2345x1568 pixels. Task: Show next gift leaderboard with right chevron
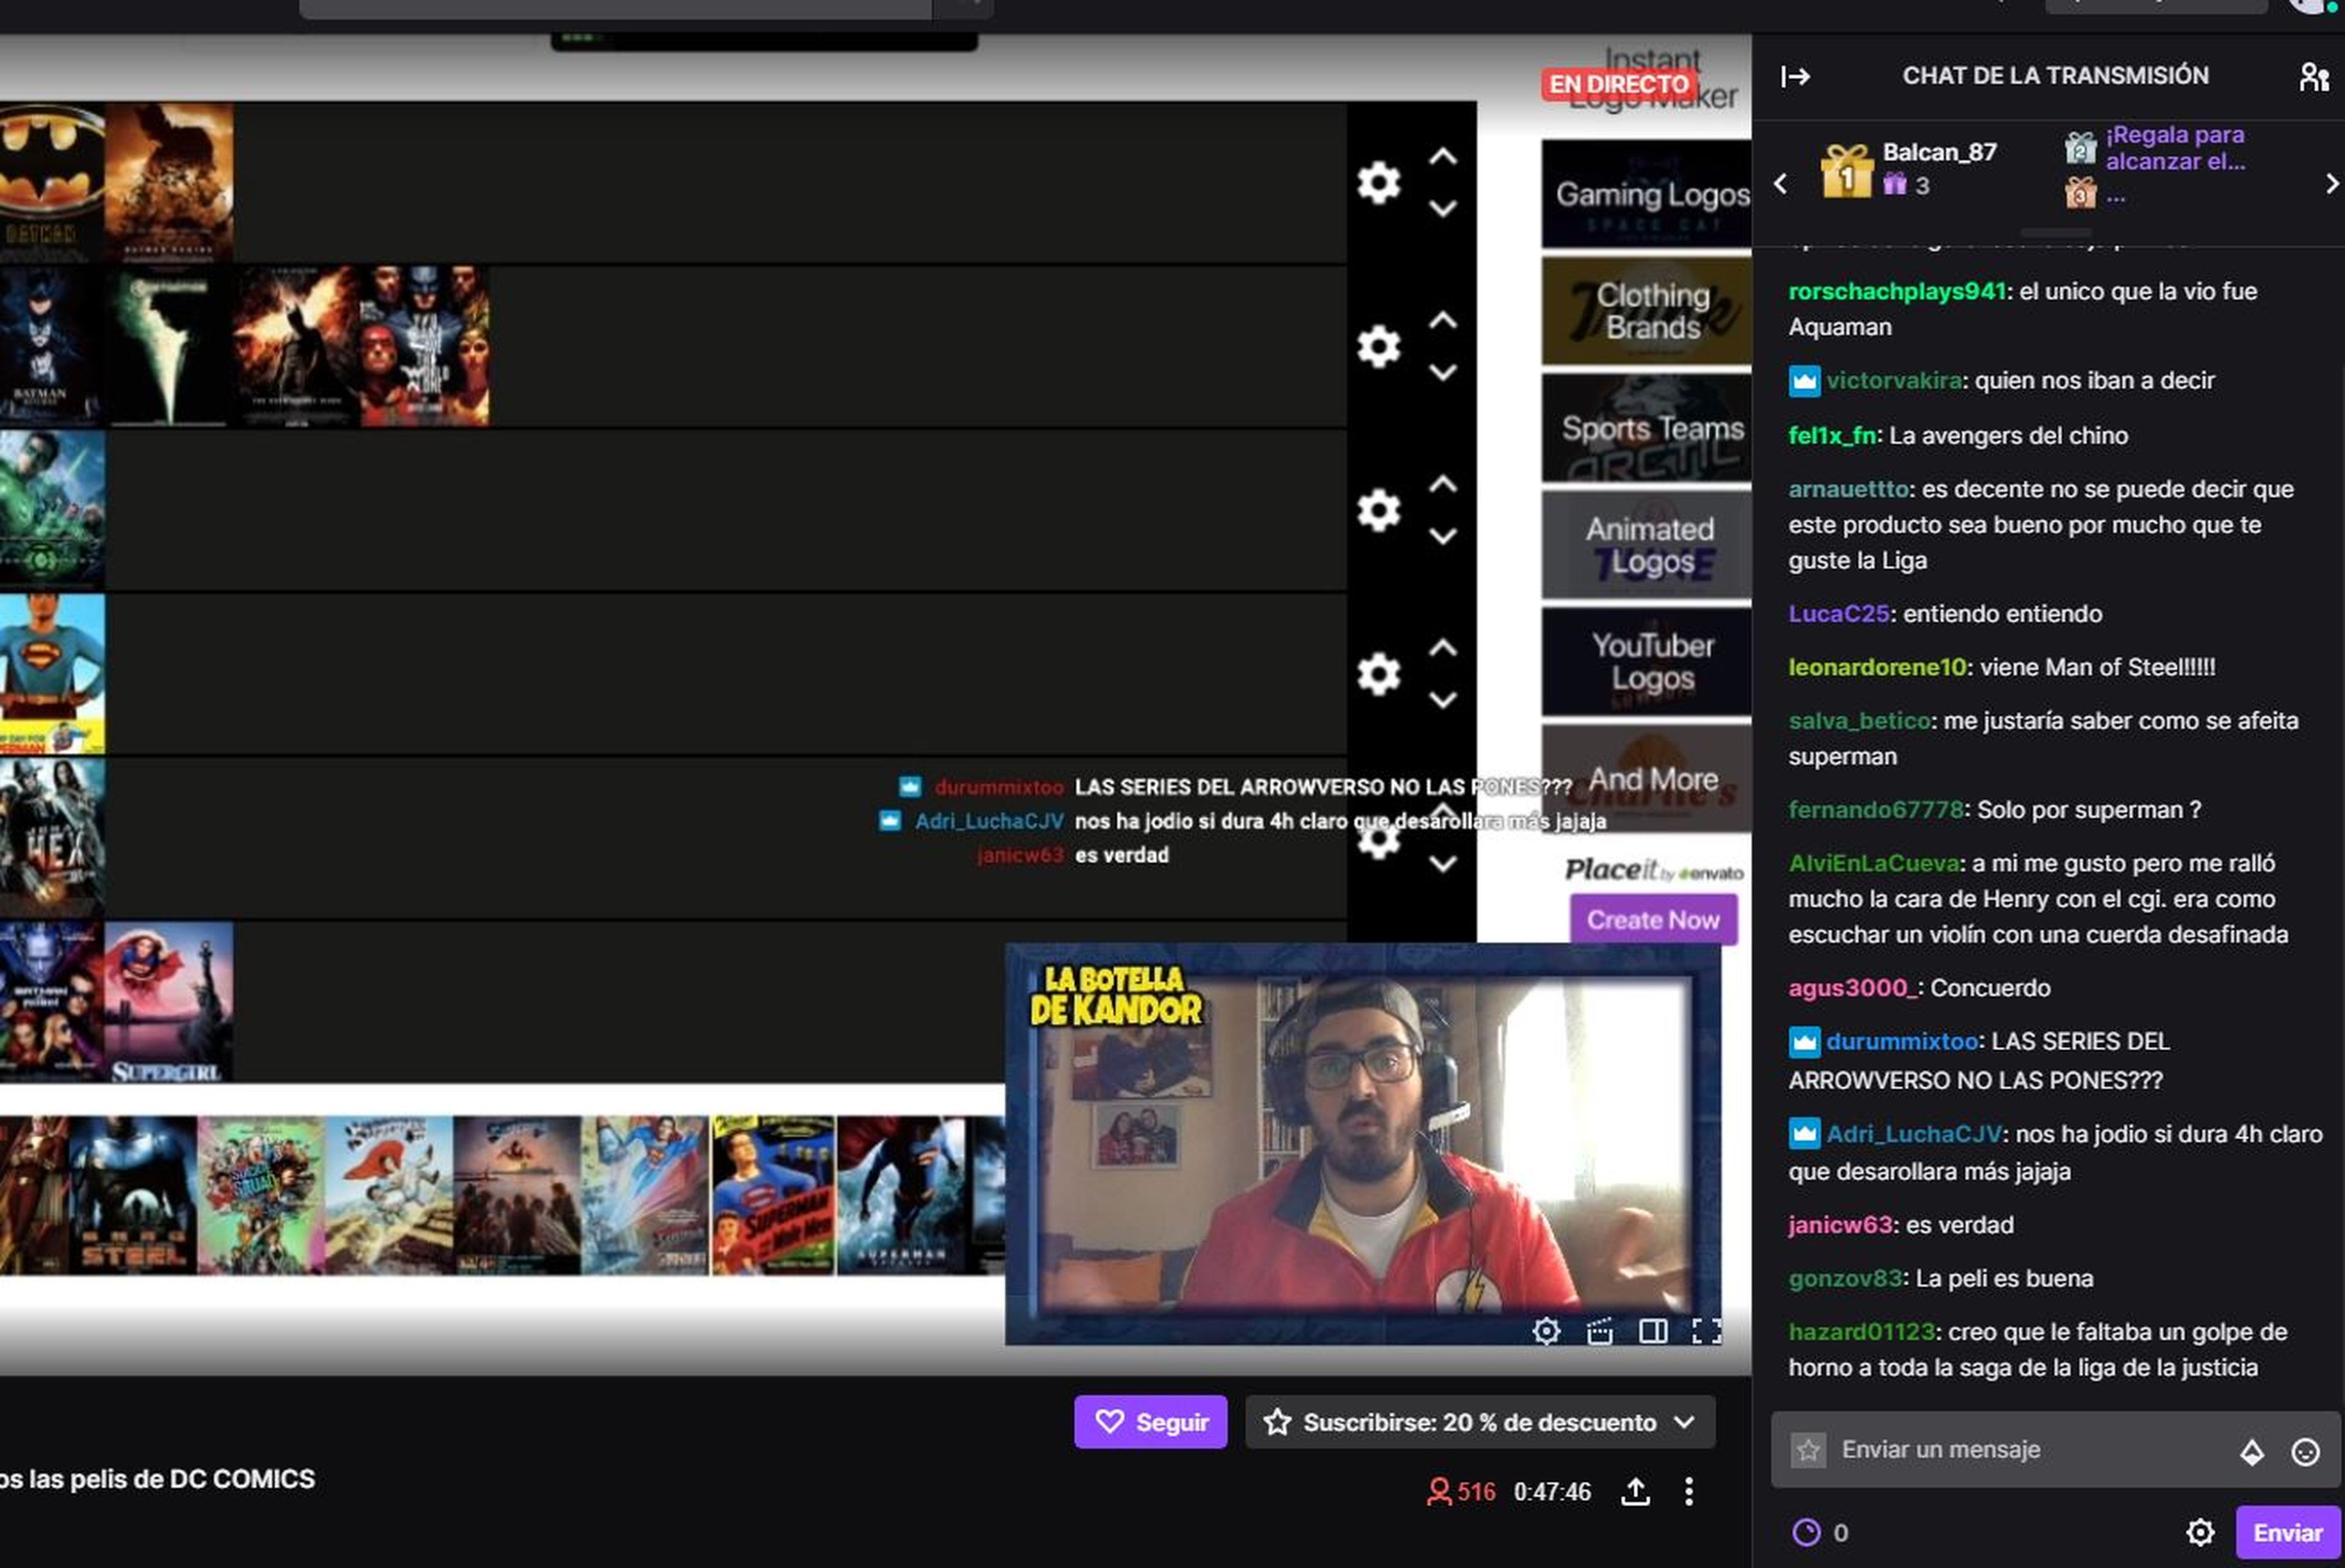(x=2331, y=184)
